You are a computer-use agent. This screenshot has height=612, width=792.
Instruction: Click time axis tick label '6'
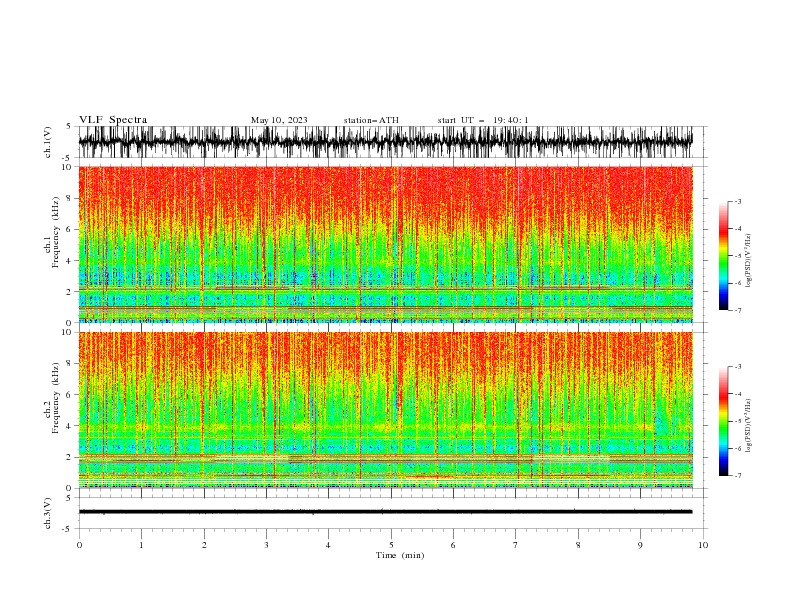point(453,545)
